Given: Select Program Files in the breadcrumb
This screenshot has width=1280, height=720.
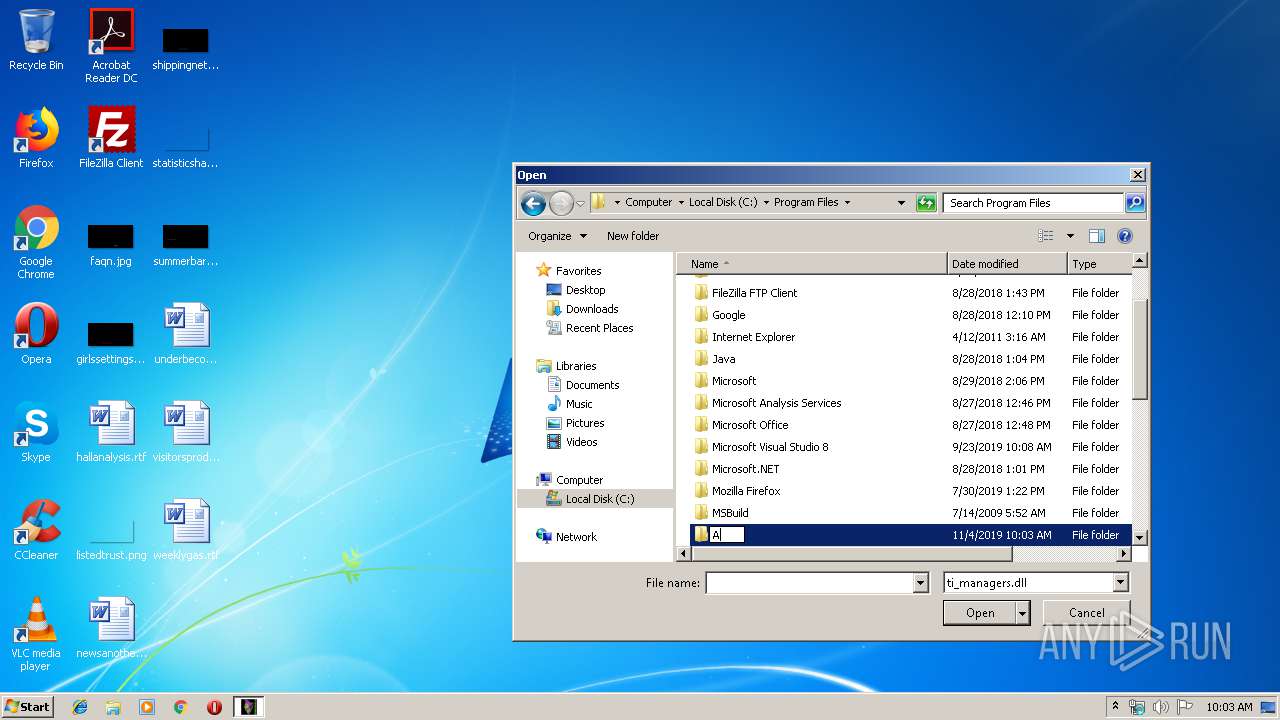Looking at the screenshot, I should (806, 202).
